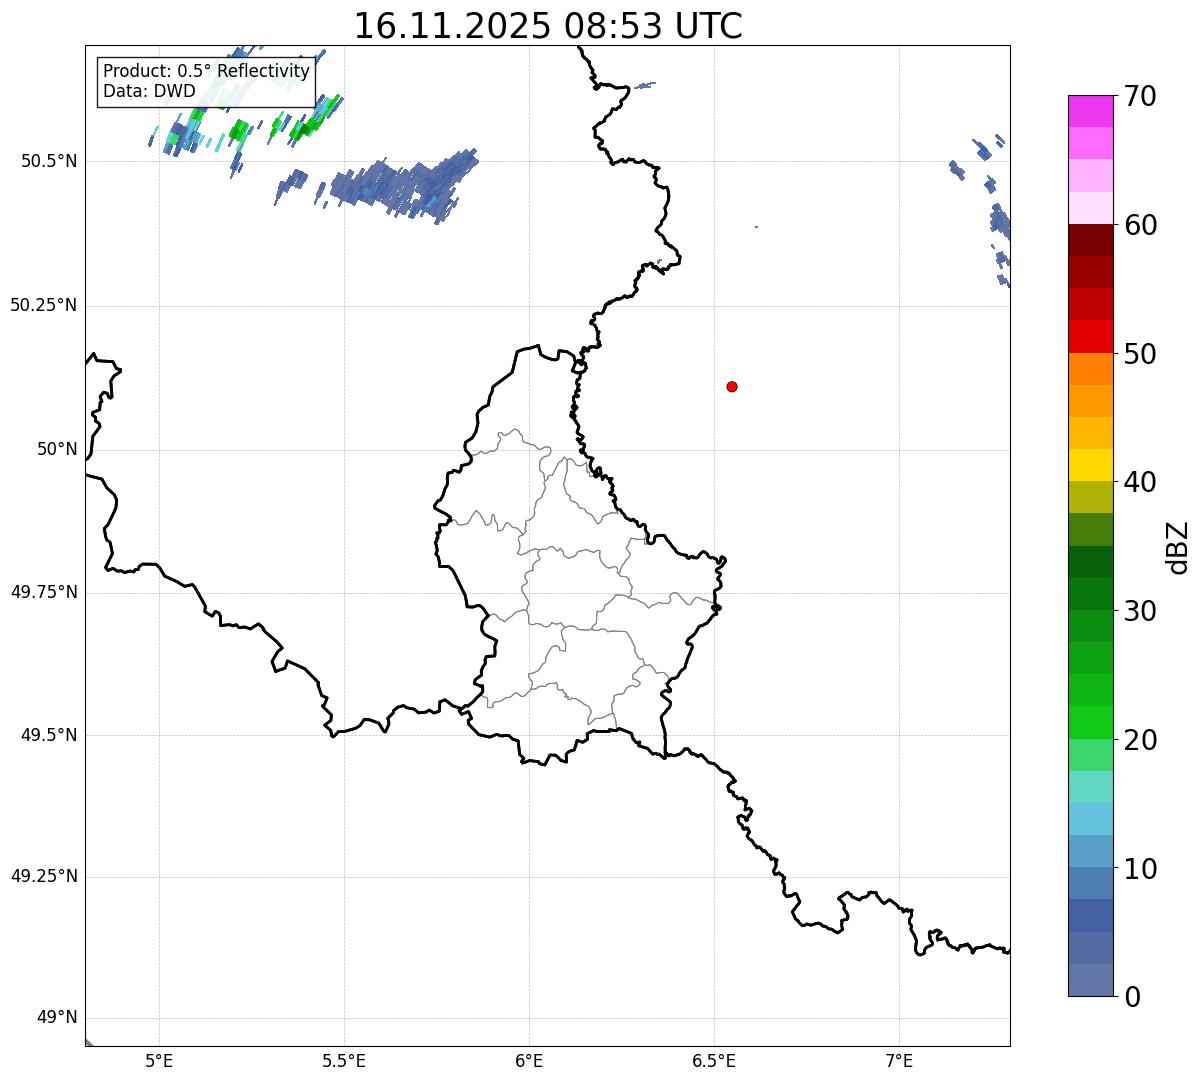Pick the dark maroon colorbar segment below 60

click(x=1090, y=240)
